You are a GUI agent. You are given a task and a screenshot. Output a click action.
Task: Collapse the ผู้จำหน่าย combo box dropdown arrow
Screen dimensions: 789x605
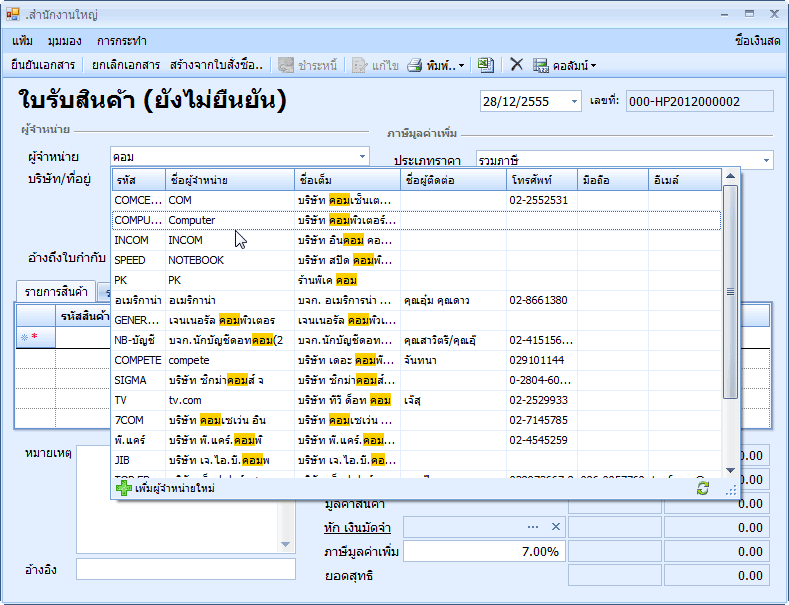(362, 157)
